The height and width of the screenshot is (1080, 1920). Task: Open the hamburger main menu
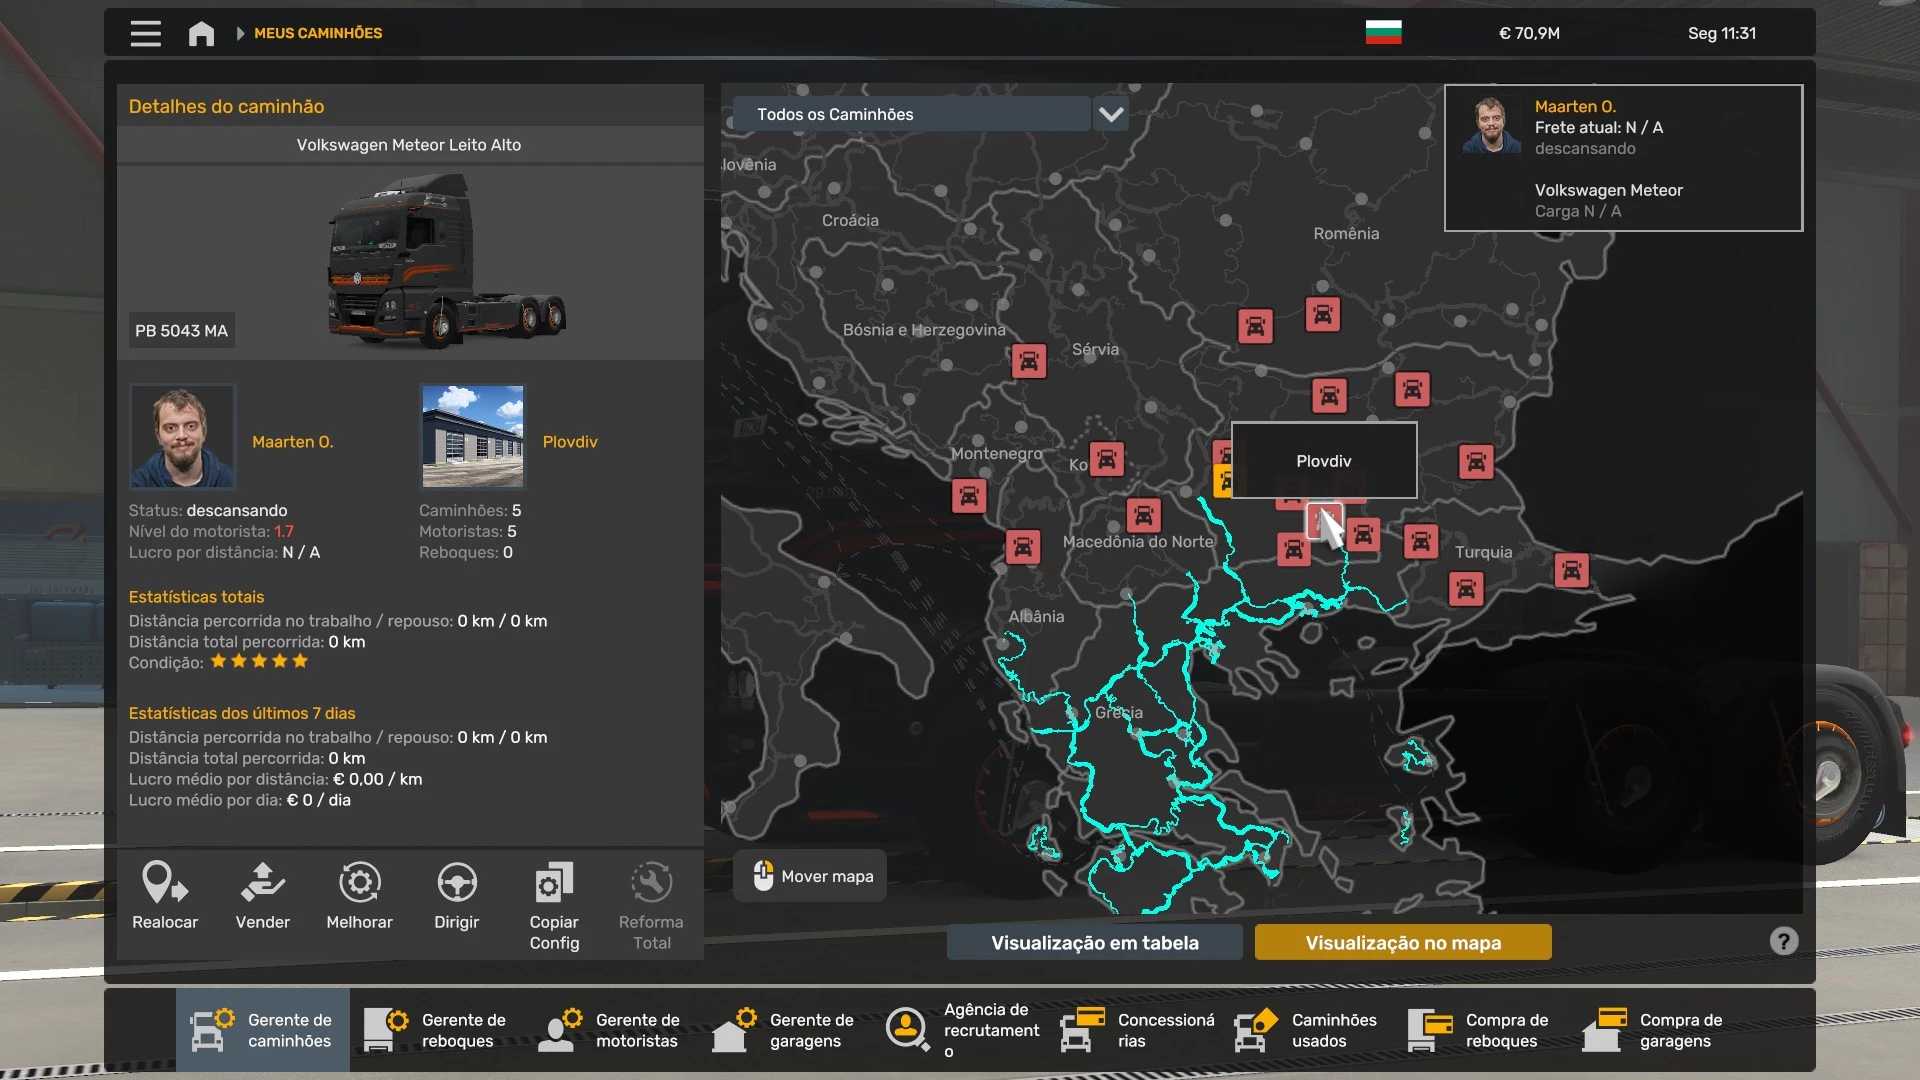(x=145, y=33)
